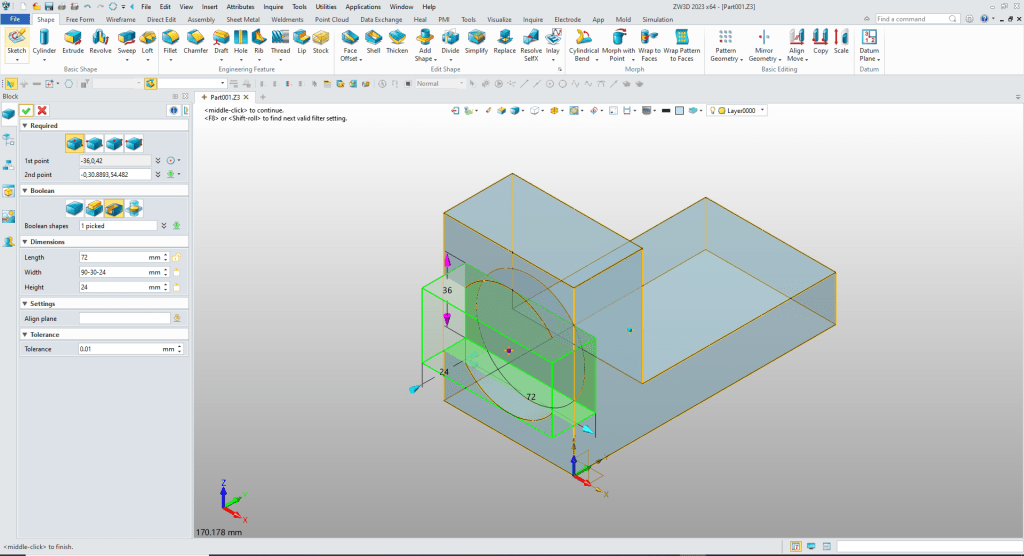Open the Inquire menu
Image resolution: width=1024 pixels, height=556 pixels.
272,6
